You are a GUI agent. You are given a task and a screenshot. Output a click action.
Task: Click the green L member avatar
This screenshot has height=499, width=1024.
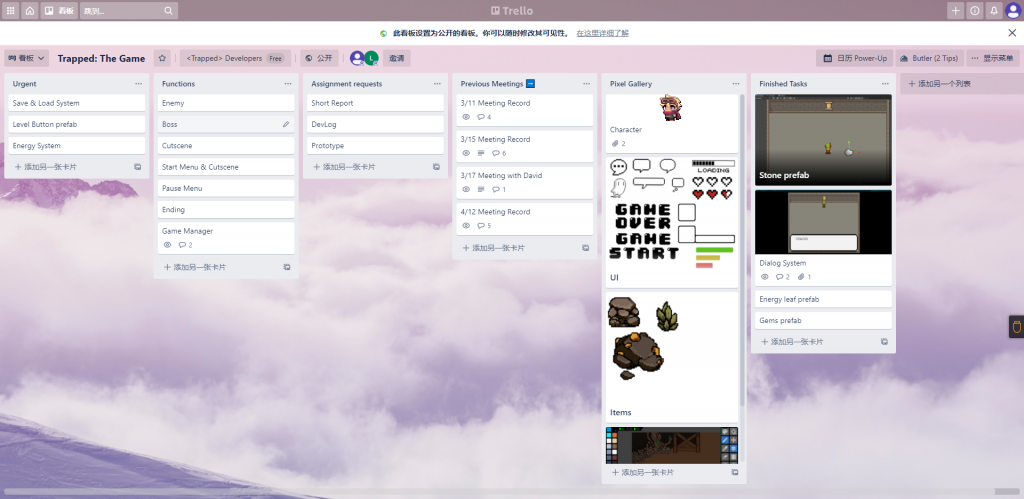pyautogui.click(x=371, y=58)
